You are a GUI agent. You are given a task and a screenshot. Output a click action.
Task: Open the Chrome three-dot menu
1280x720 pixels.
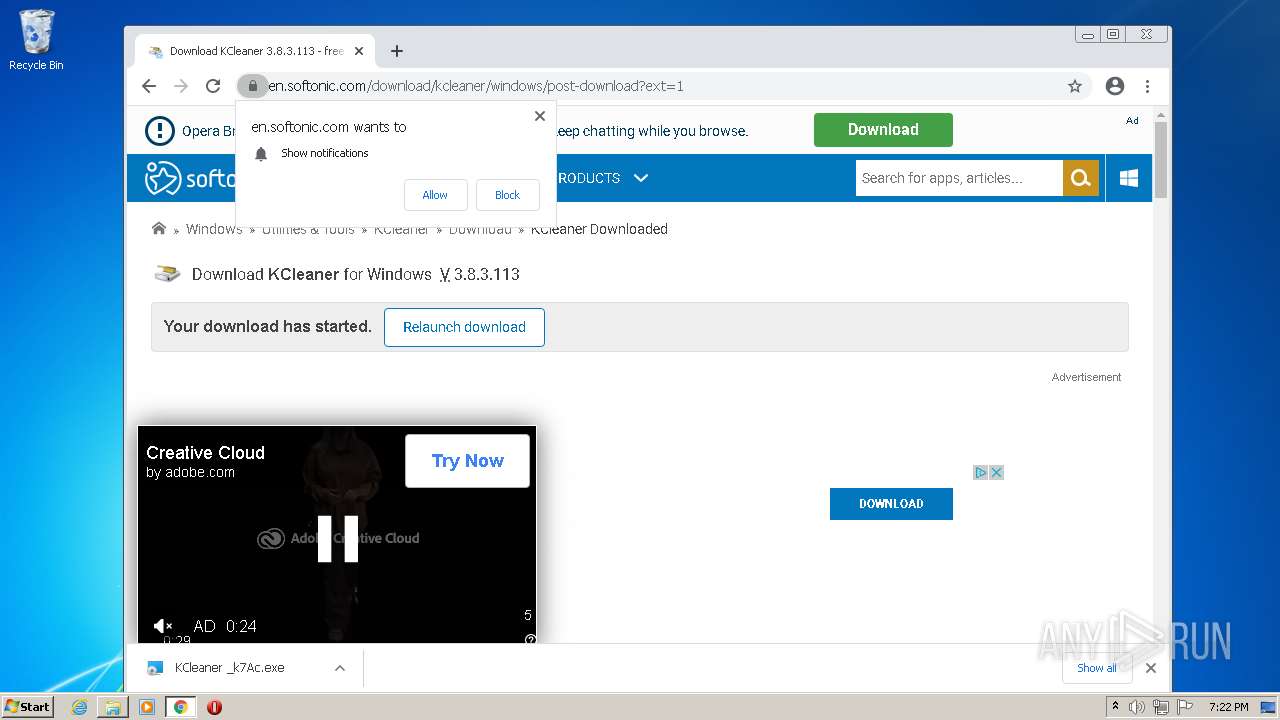coord(1148,86)
